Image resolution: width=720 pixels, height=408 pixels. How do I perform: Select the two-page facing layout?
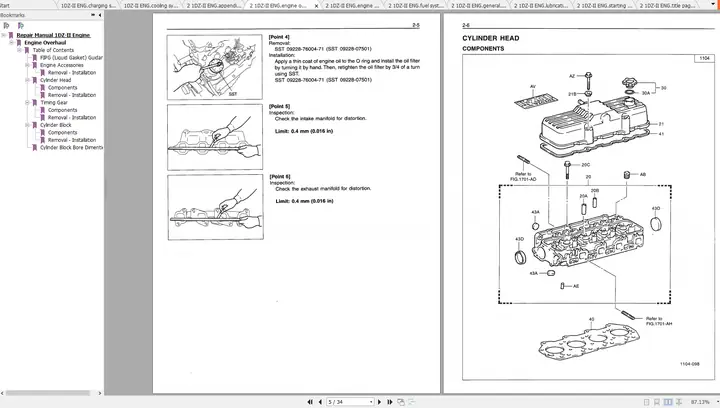[x=668, y=402]
